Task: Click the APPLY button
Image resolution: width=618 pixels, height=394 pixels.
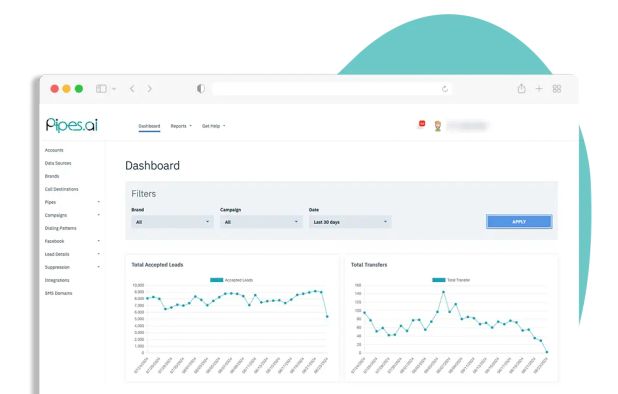Action: click(519, 221)
